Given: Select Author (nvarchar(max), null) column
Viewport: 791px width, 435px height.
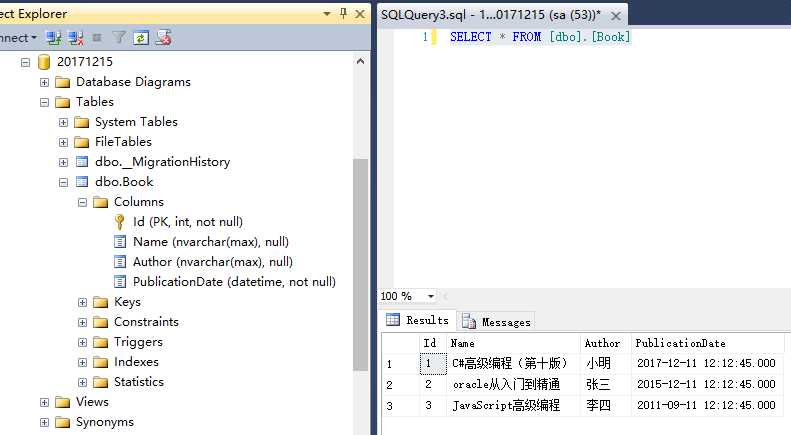Looking at the screenshot, I should pos(213,261).
